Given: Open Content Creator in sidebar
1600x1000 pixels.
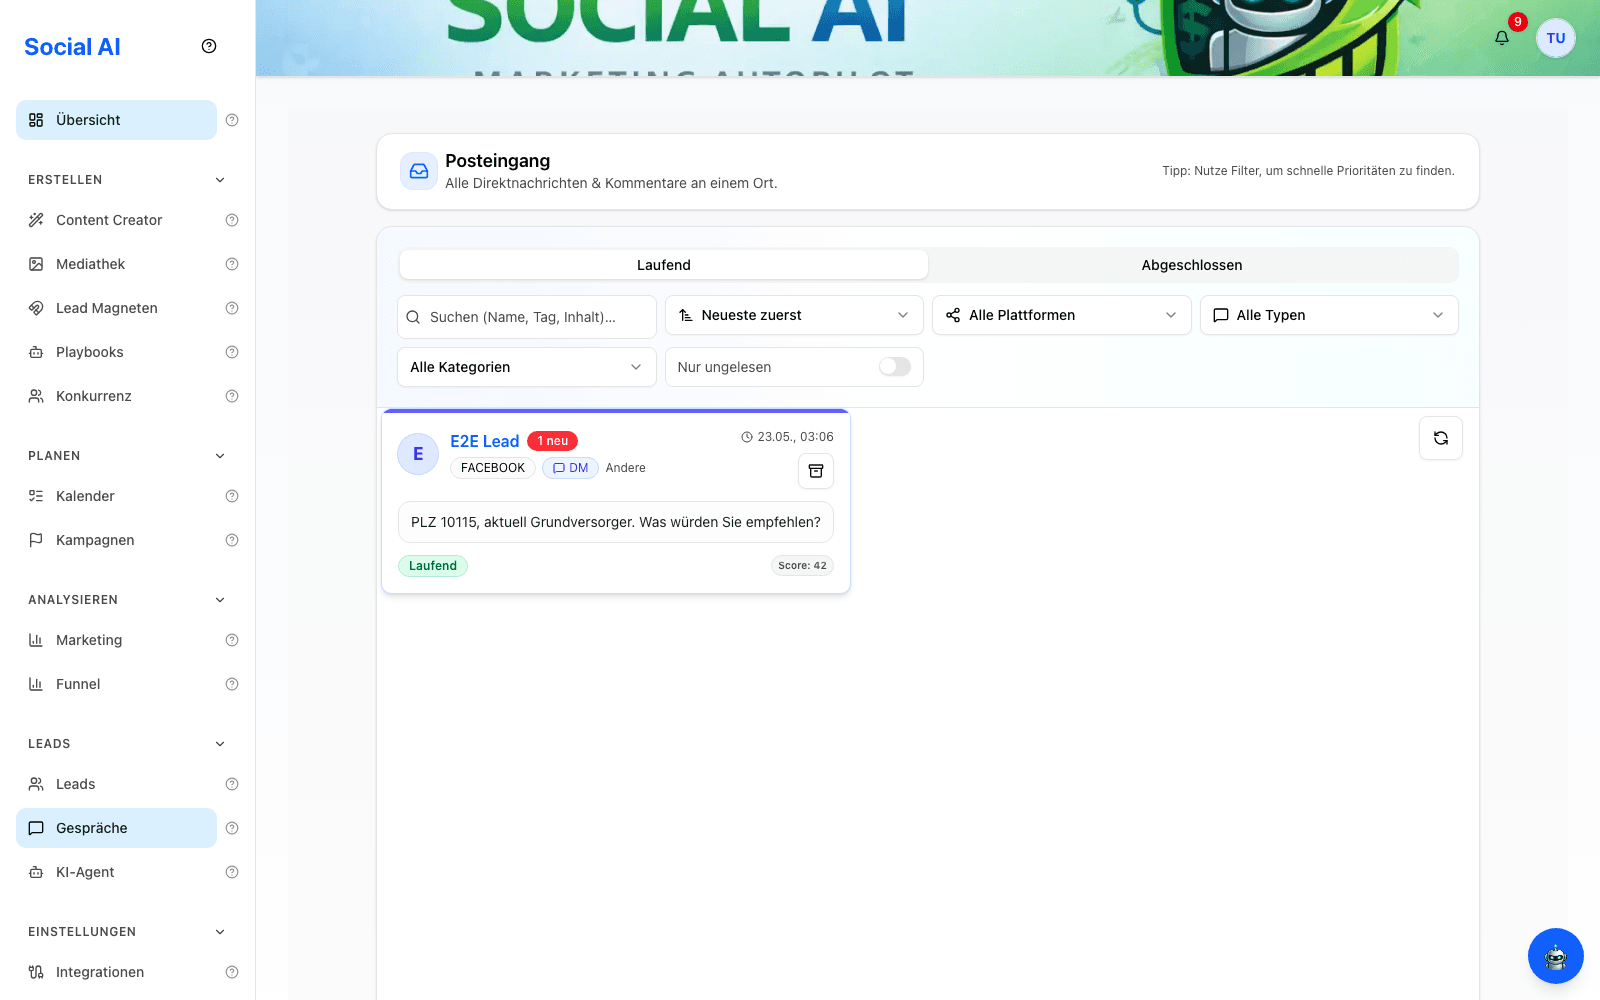Looking at the screenshot, I should click(116, 220).
